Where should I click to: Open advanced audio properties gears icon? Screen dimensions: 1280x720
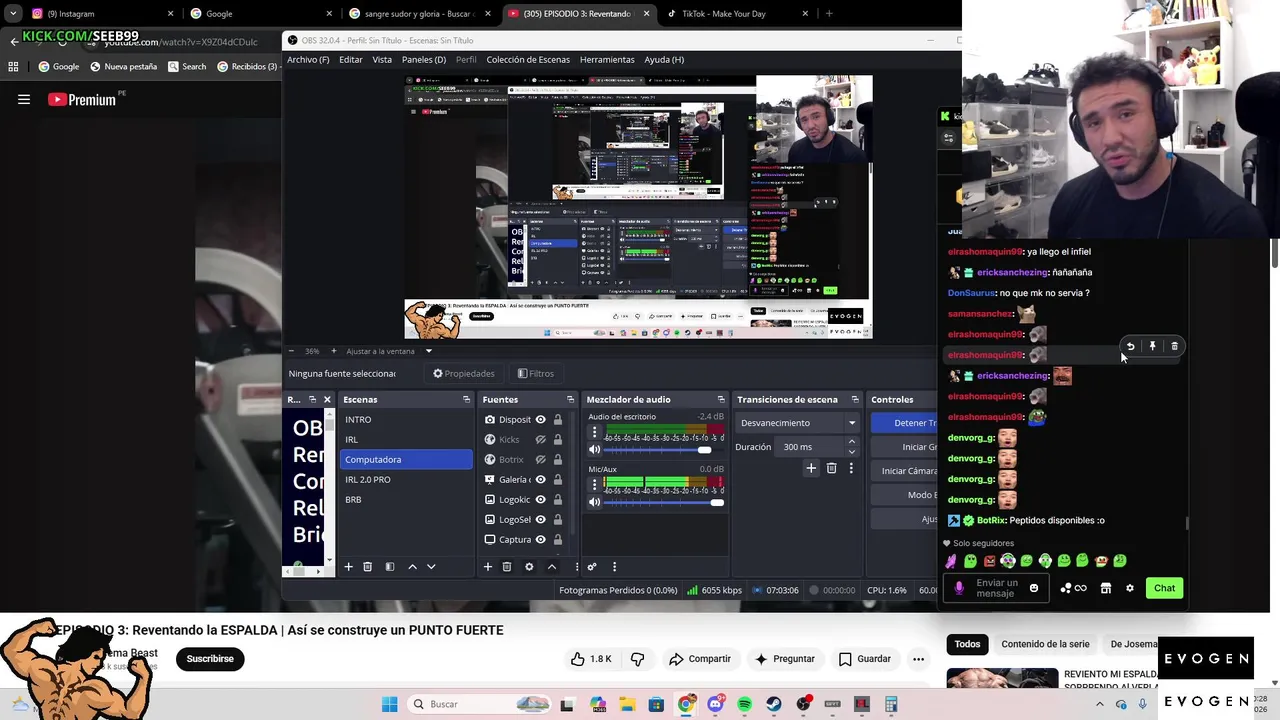pos(592,567)
